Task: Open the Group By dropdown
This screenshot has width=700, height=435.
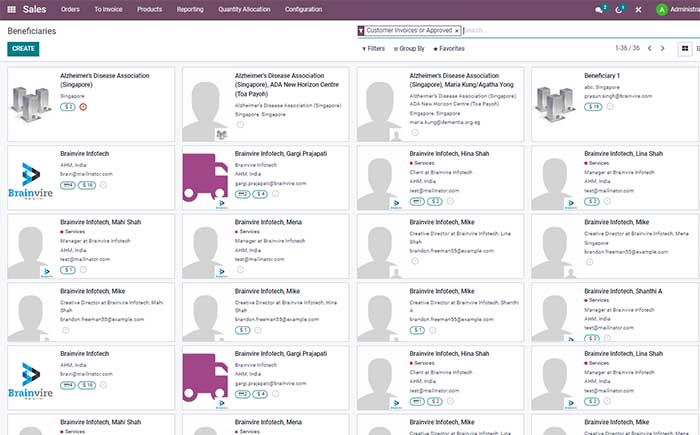Action: [x=409, y=48]
